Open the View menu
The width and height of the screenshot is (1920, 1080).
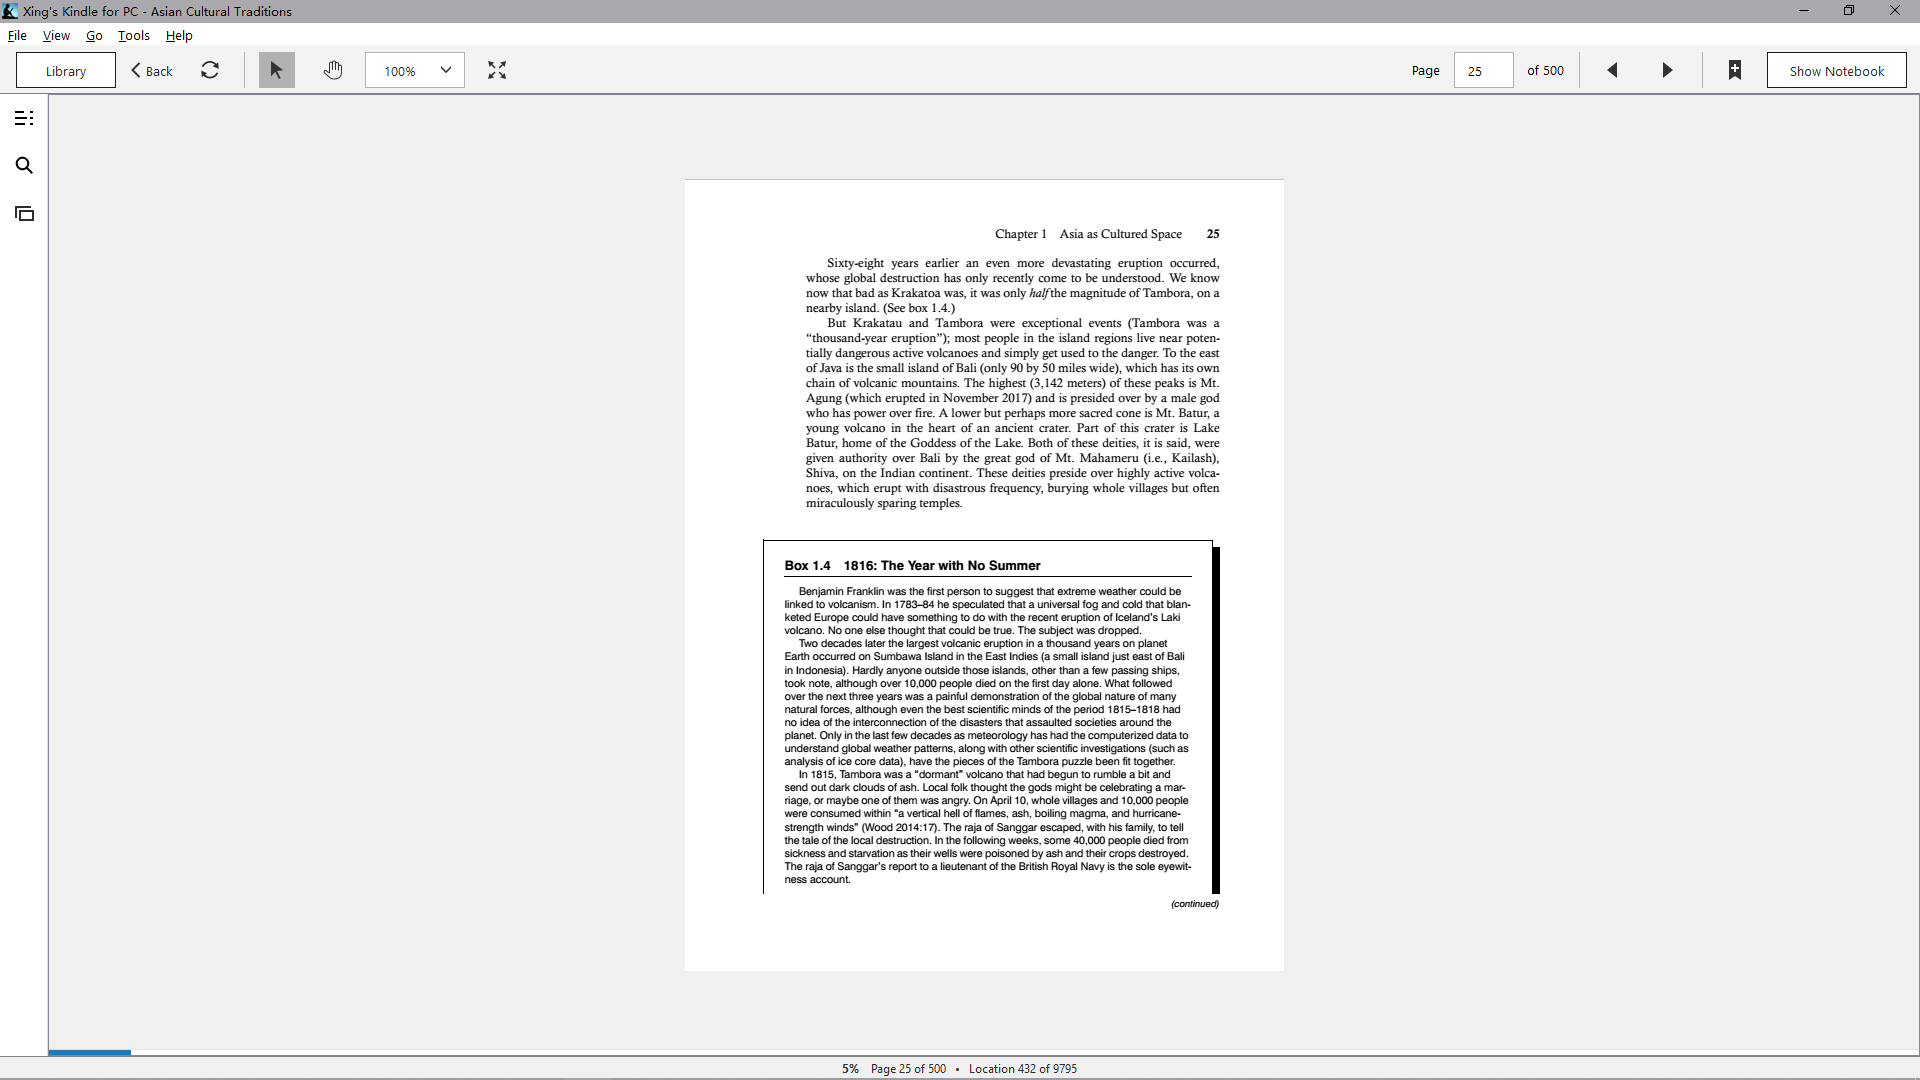56,35
